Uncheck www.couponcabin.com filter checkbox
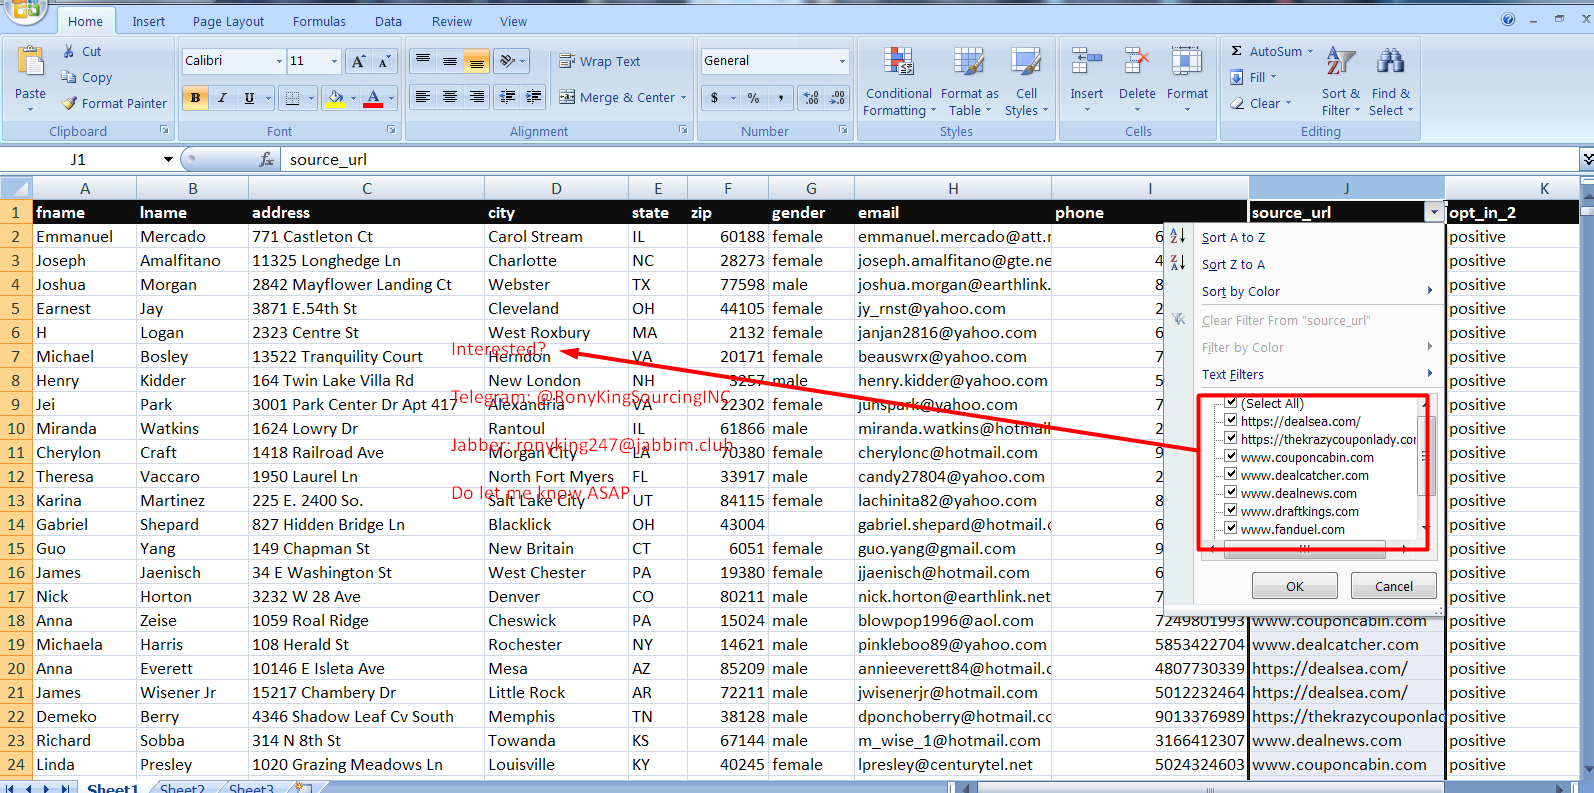 click(x=1231, y=457)
